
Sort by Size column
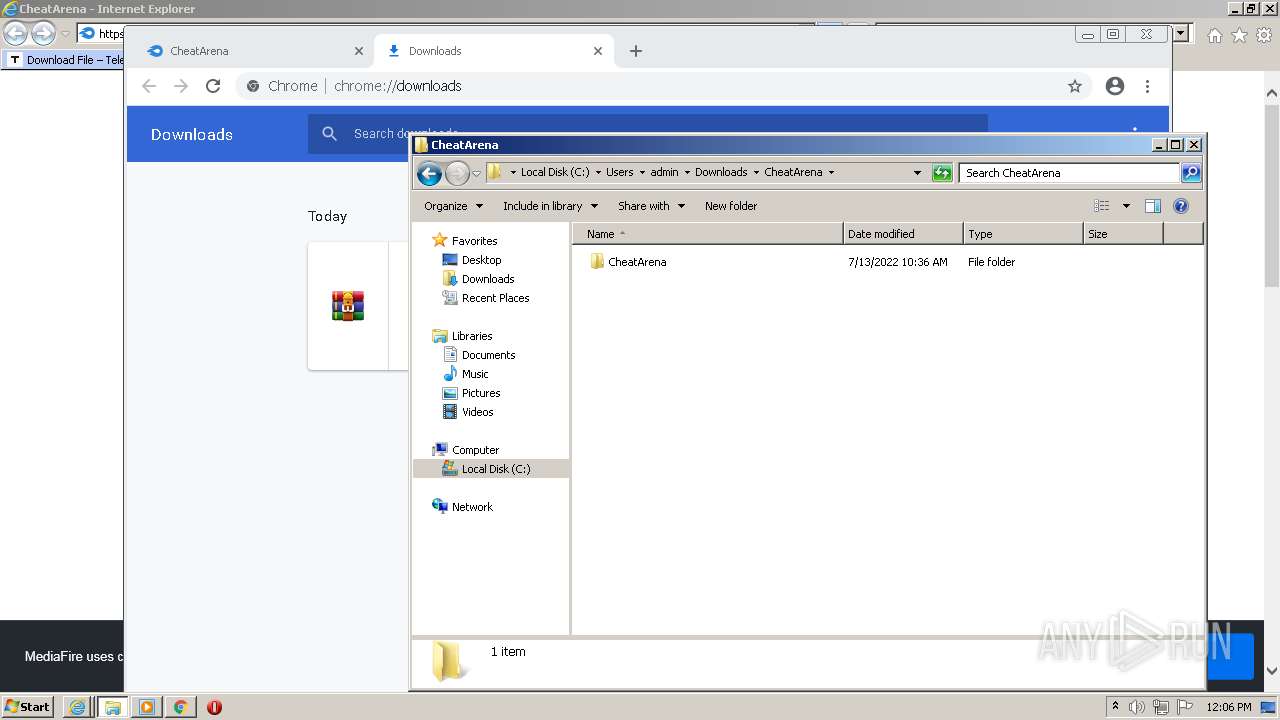[1123, 234]
